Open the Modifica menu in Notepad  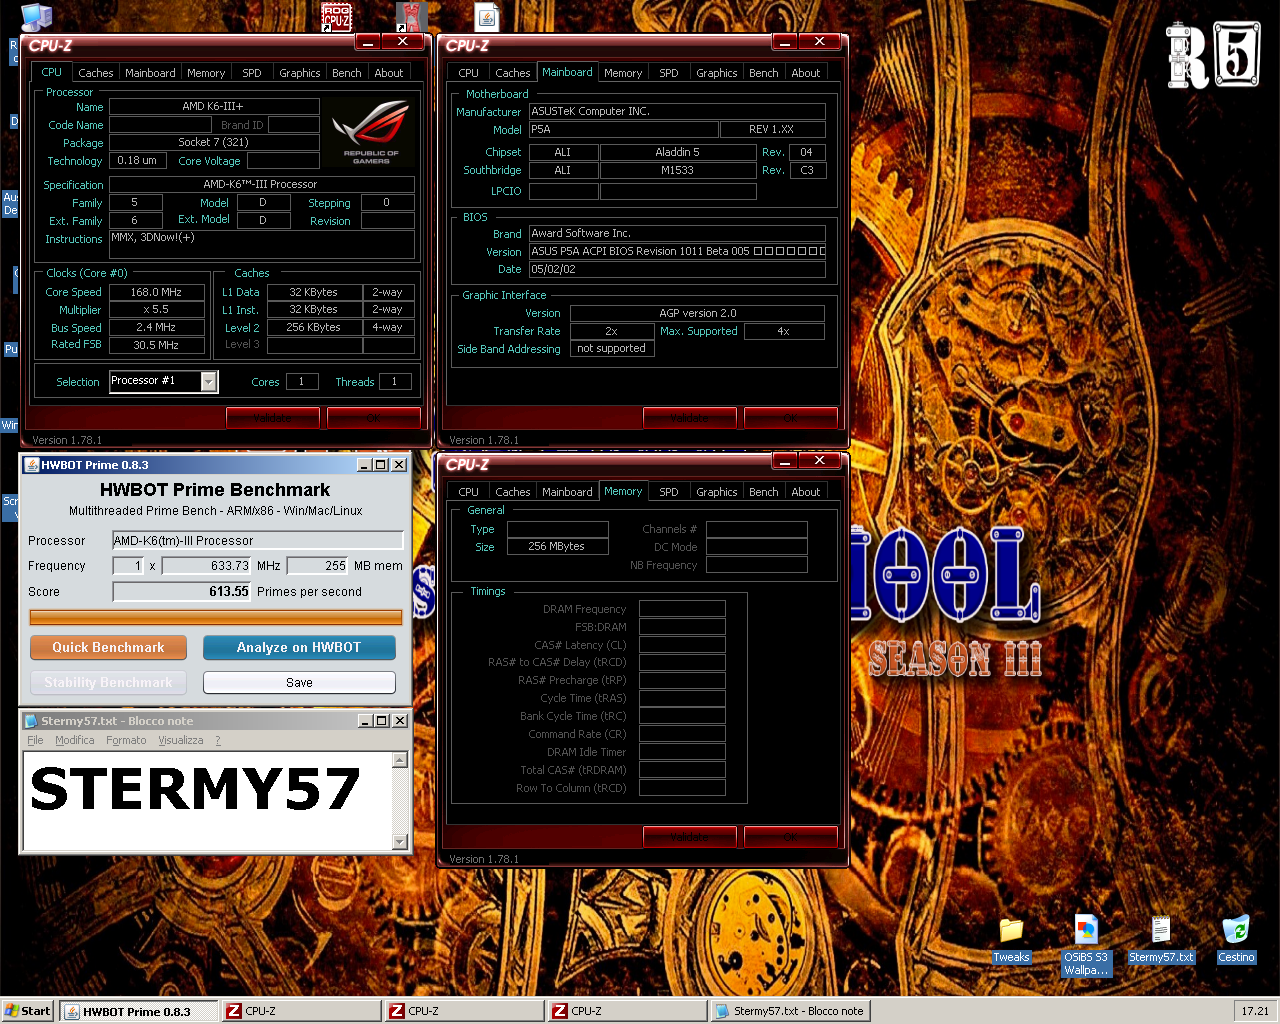tap(75, 740)
